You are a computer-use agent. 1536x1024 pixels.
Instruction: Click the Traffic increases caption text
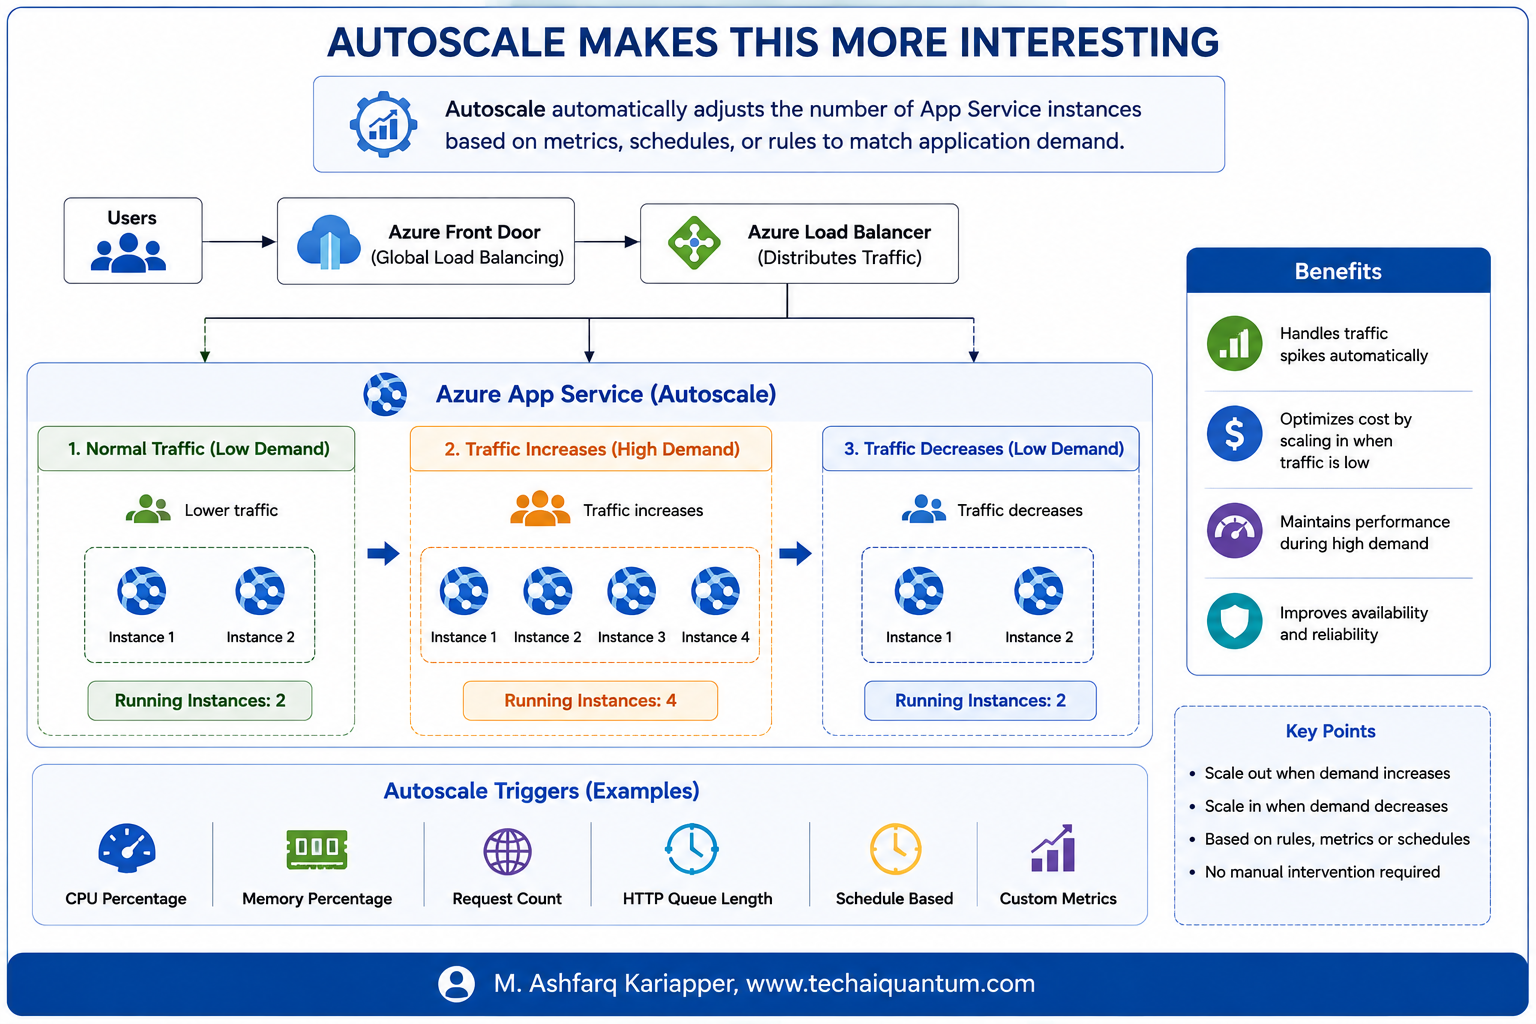(643, 510)
